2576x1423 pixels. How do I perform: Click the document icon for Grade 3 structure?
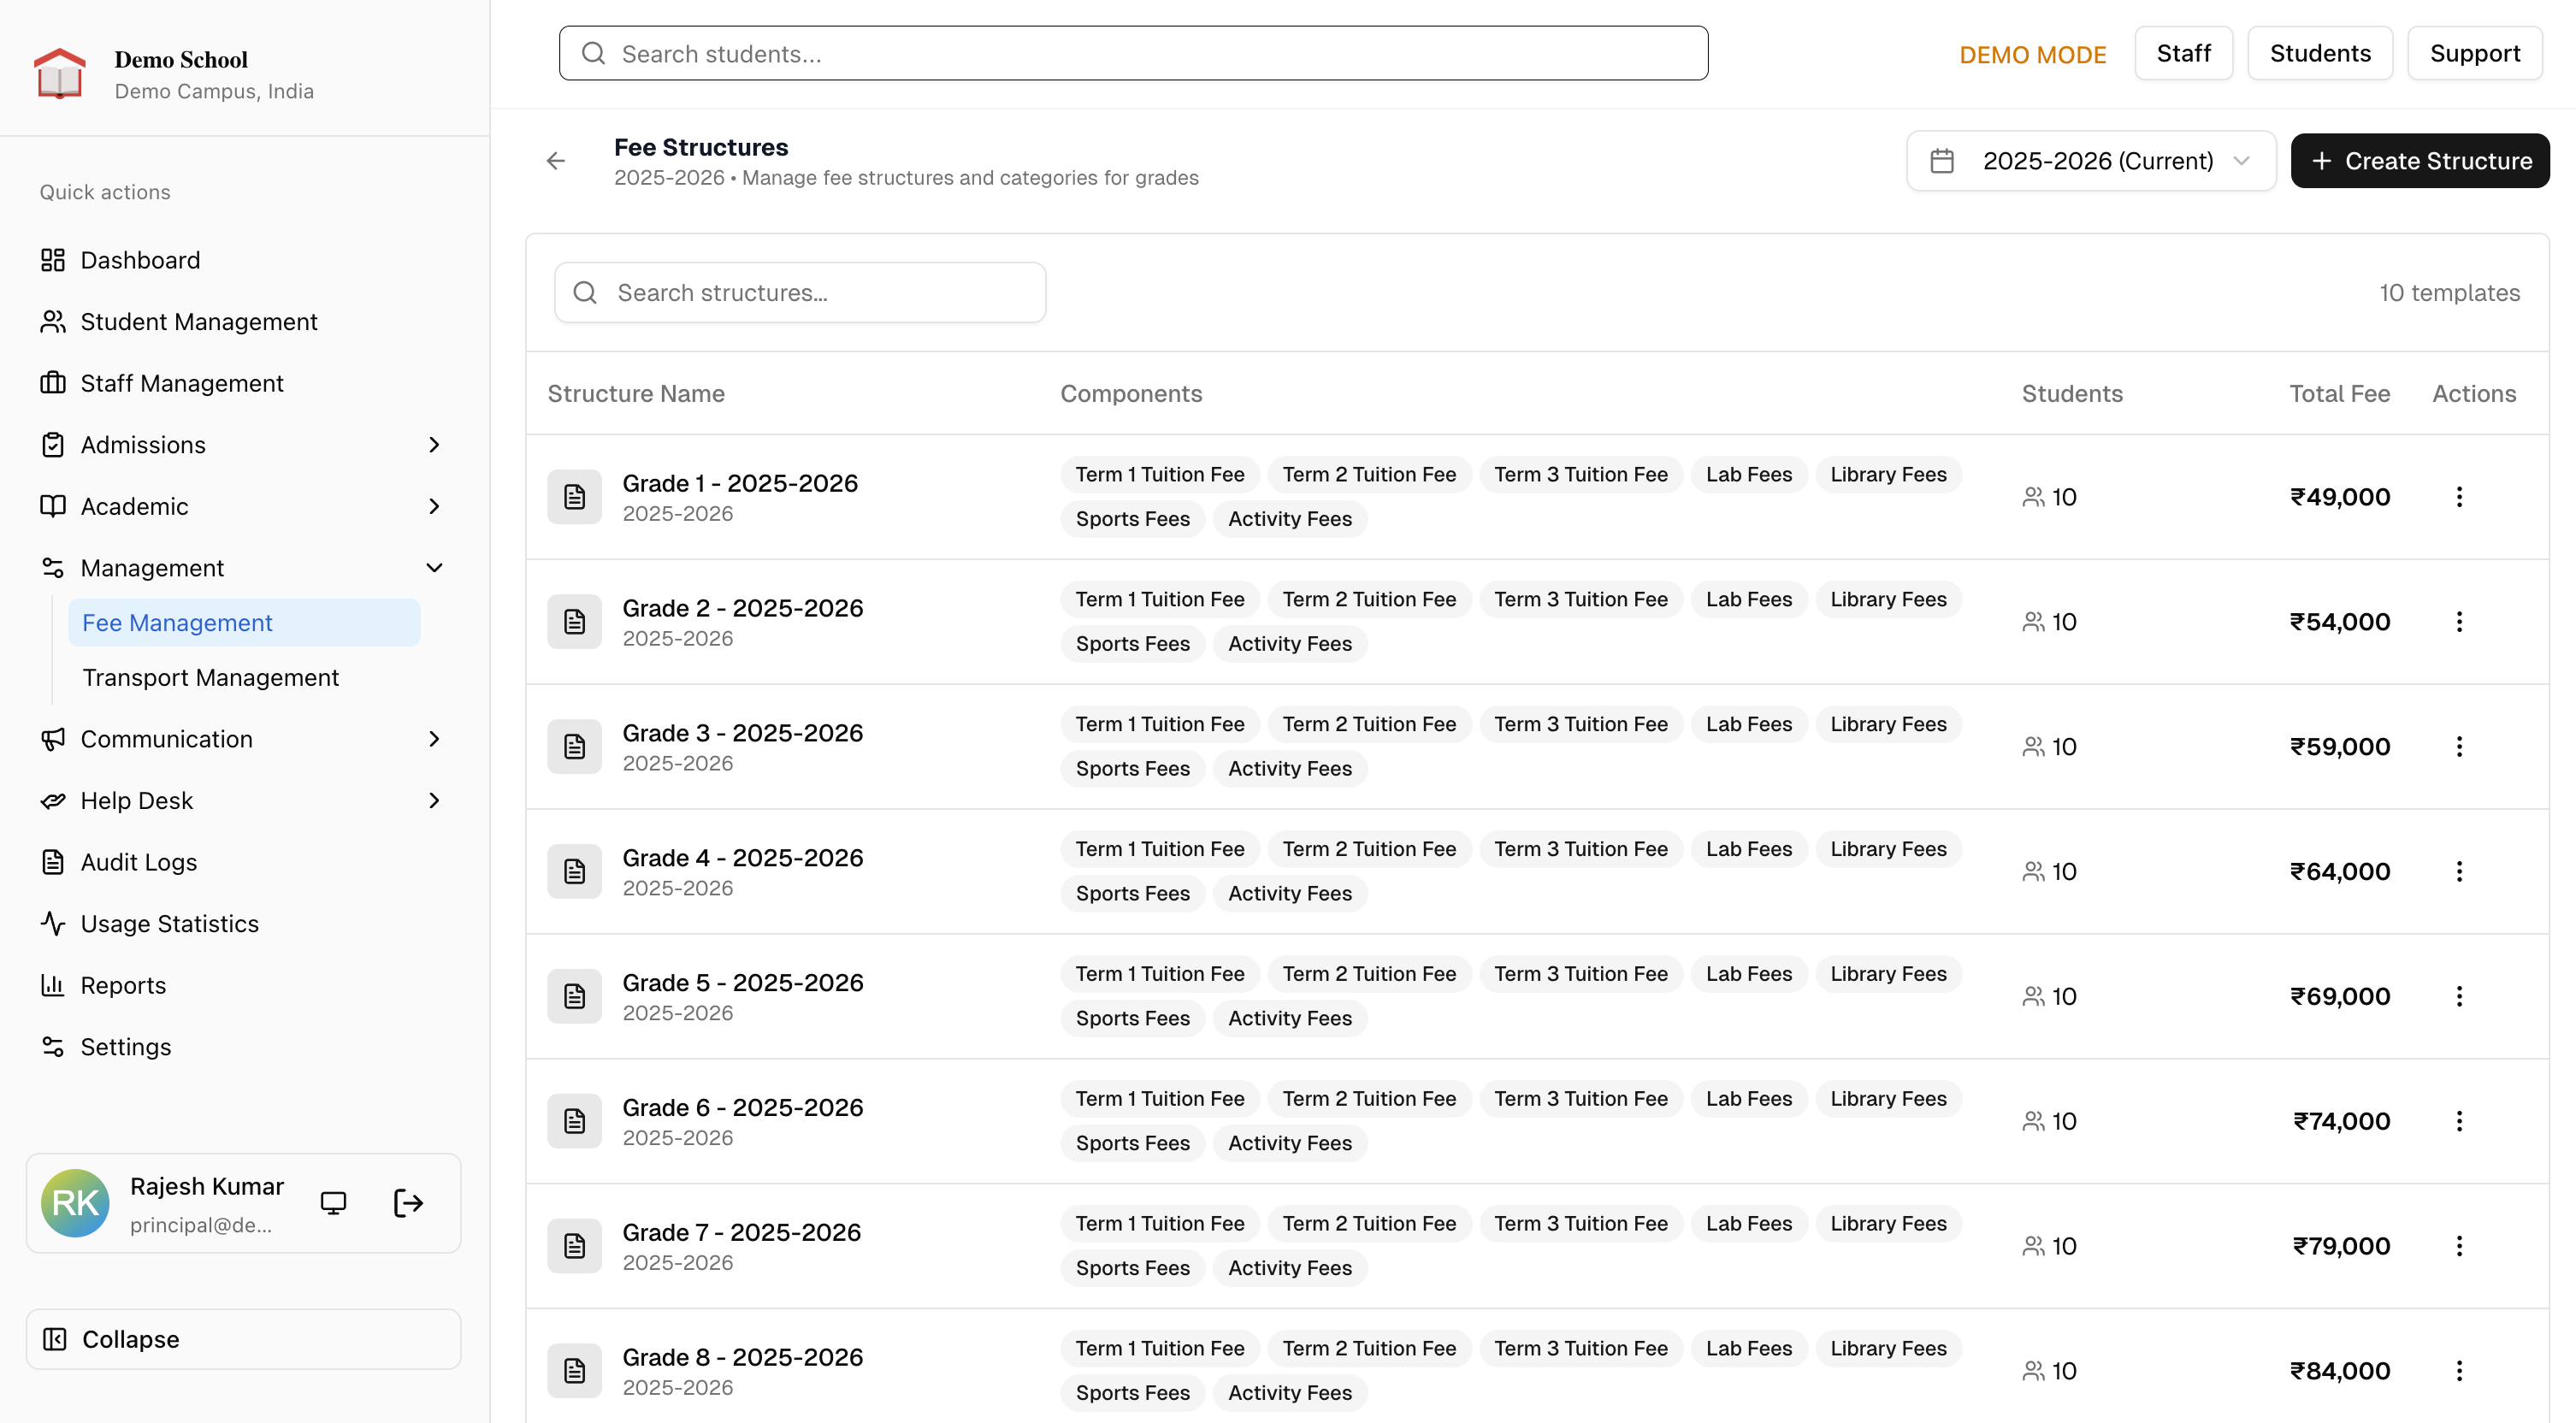574,747
